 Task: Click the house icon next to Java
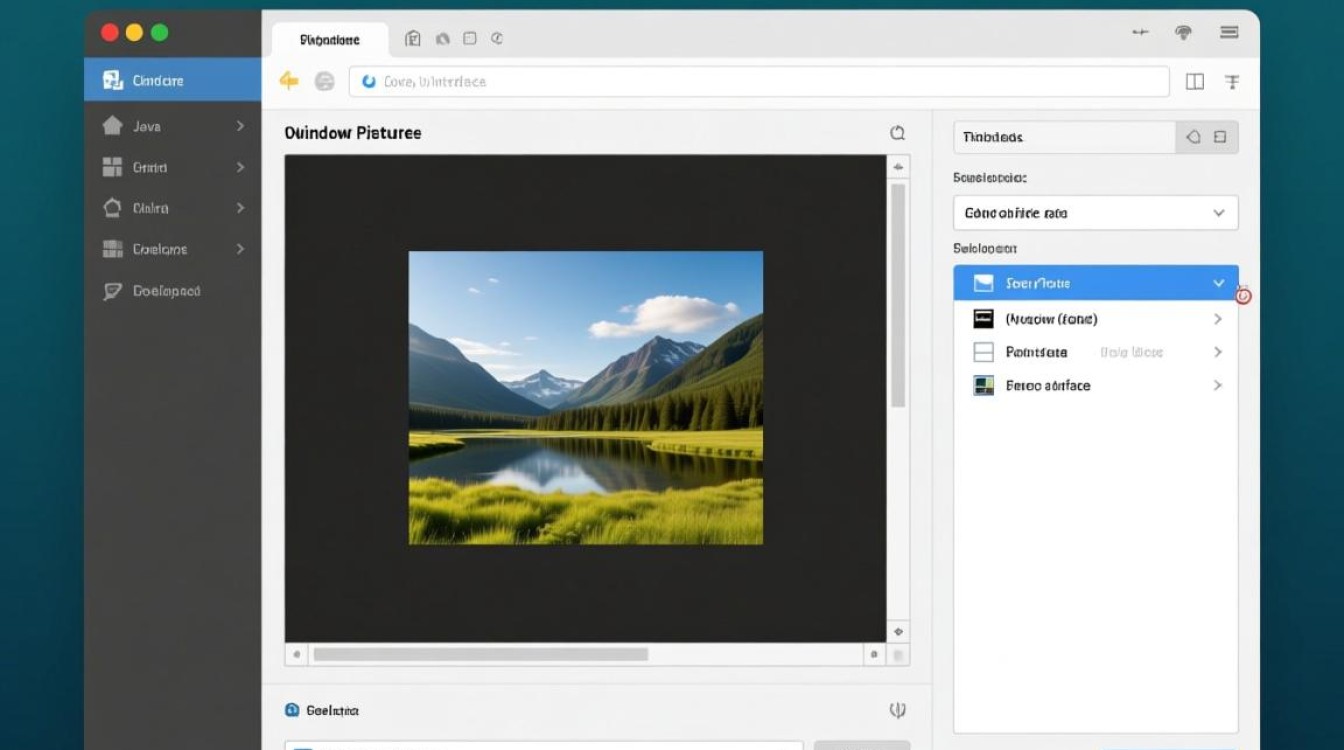113,127
